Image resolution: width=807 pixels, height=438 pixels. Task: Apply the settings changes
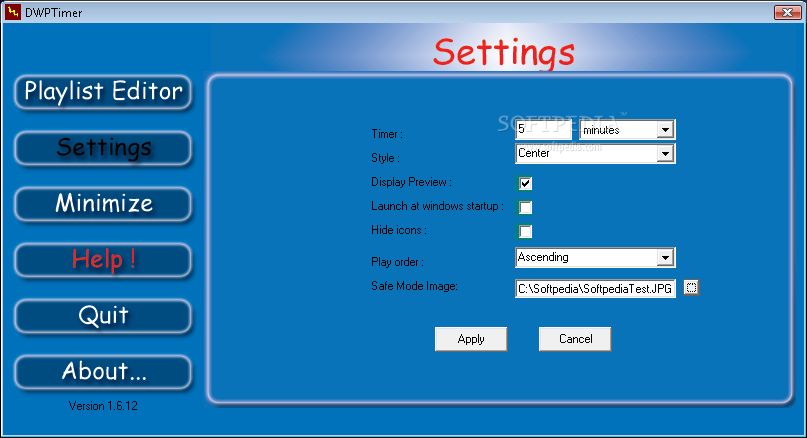tap(471, 339)
